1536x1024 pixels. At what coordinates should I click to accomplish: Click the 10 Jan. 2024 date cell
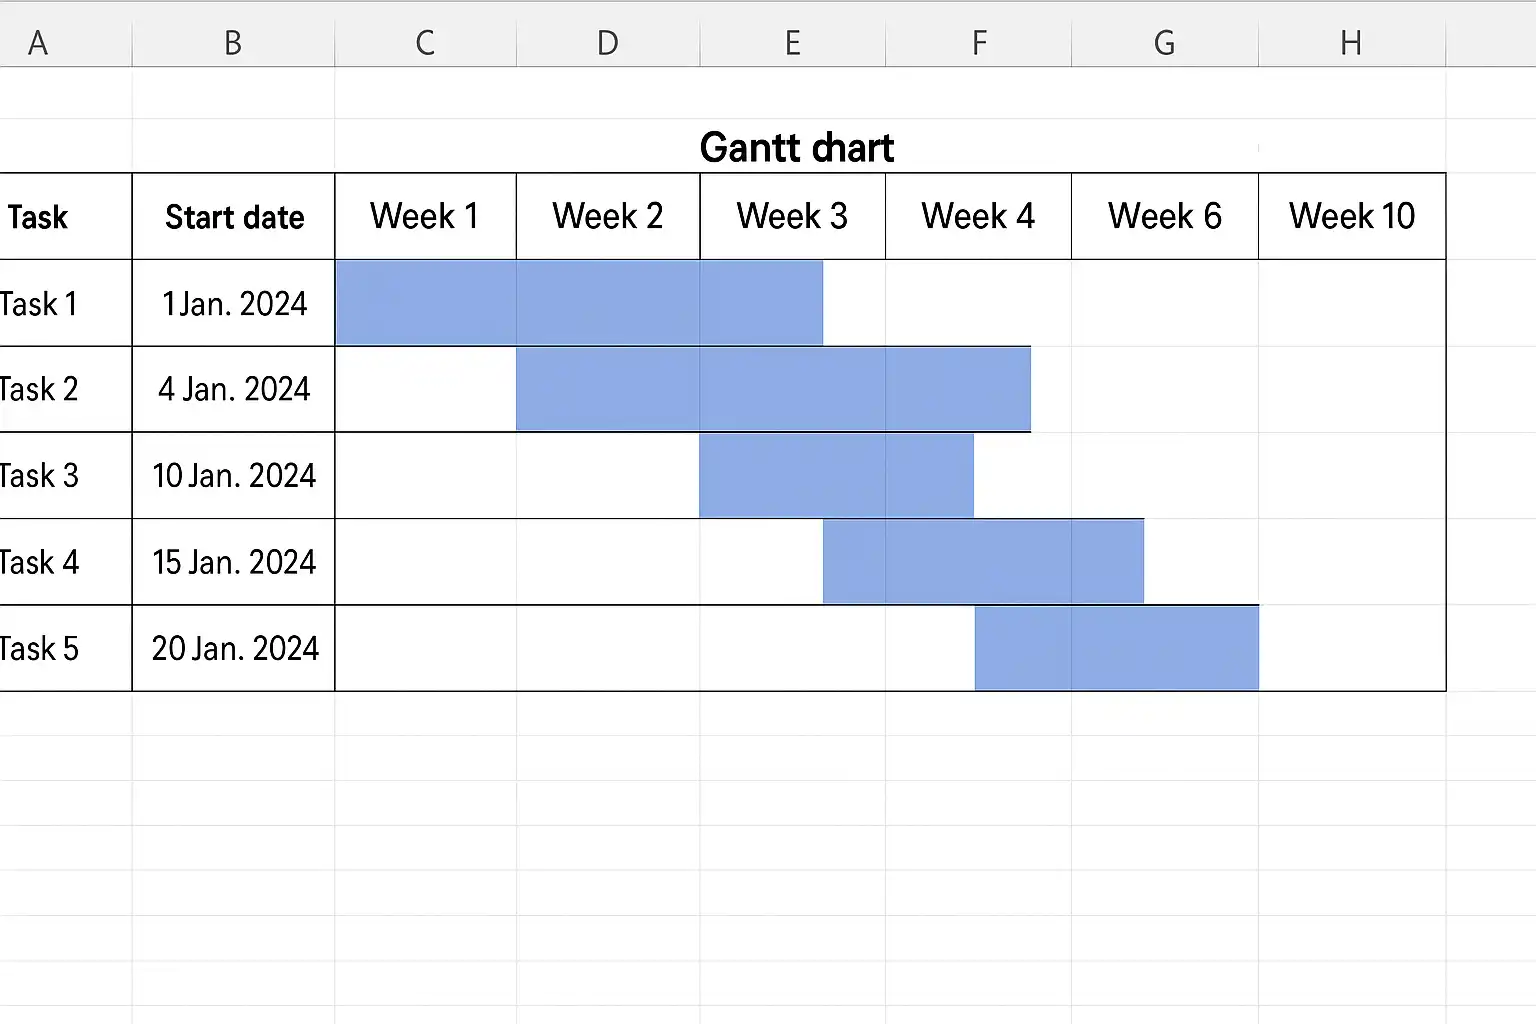(x=234, y=476)
